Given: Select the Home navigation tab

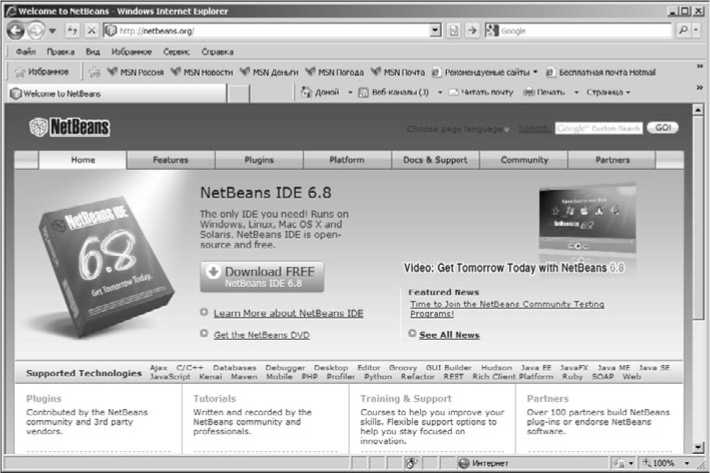Looking at the screenshot, I should [x=83, y=160].
